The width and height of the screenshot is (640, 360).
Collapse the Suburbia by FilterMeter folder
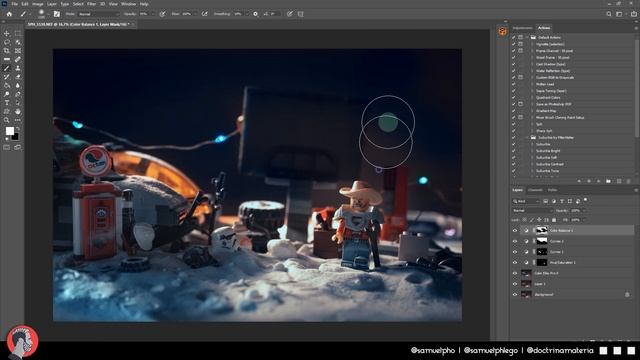527,138
